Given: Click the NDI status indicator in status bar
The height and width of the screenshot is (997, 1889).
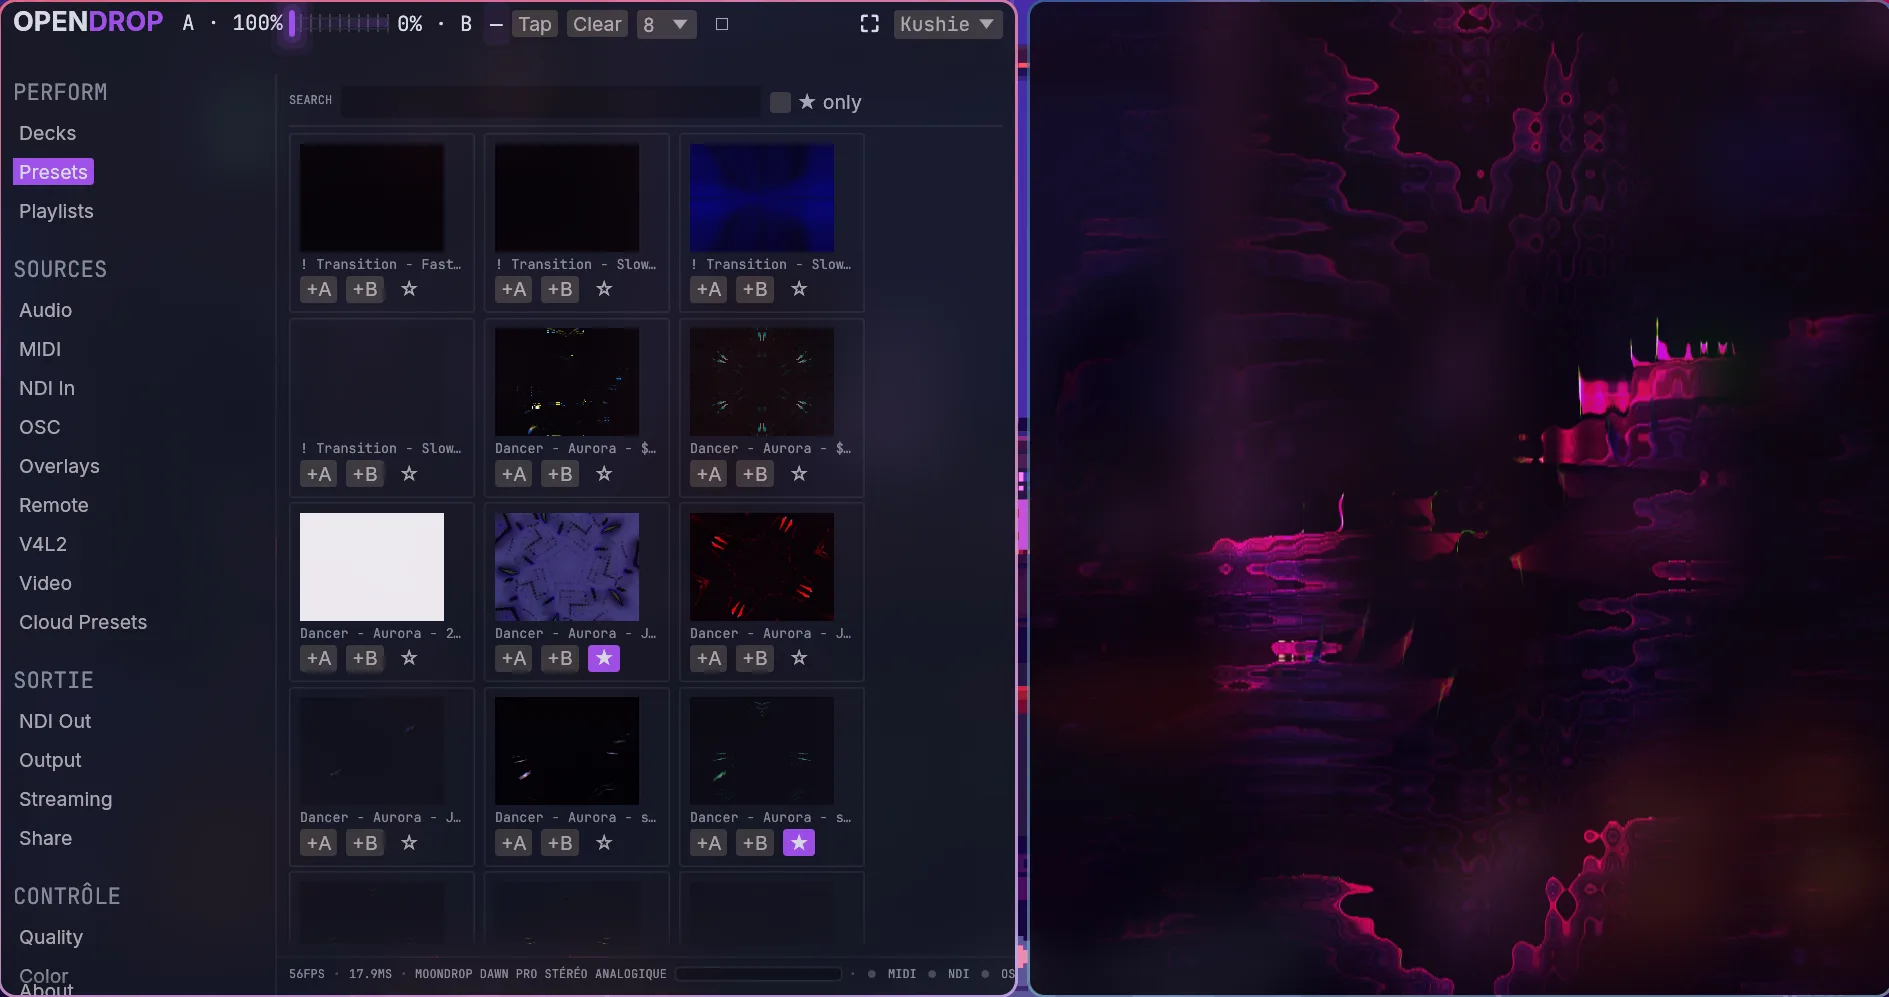Looking at the screenshot, I should click(950, 974).
